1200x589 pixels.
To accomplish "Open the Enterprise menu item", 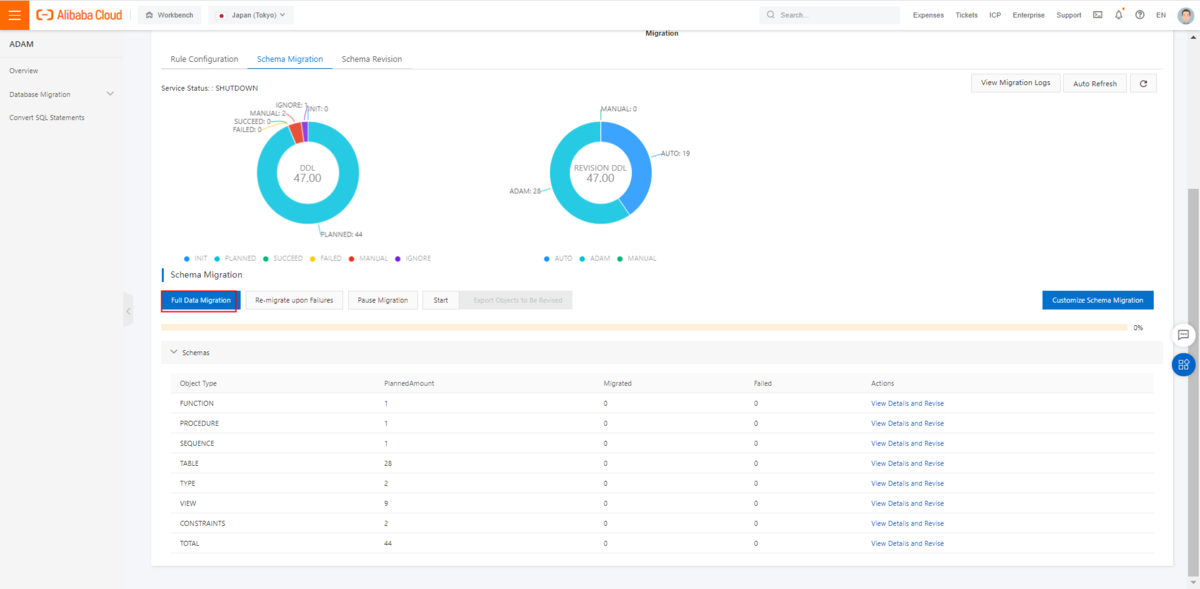I will 1028,15.
